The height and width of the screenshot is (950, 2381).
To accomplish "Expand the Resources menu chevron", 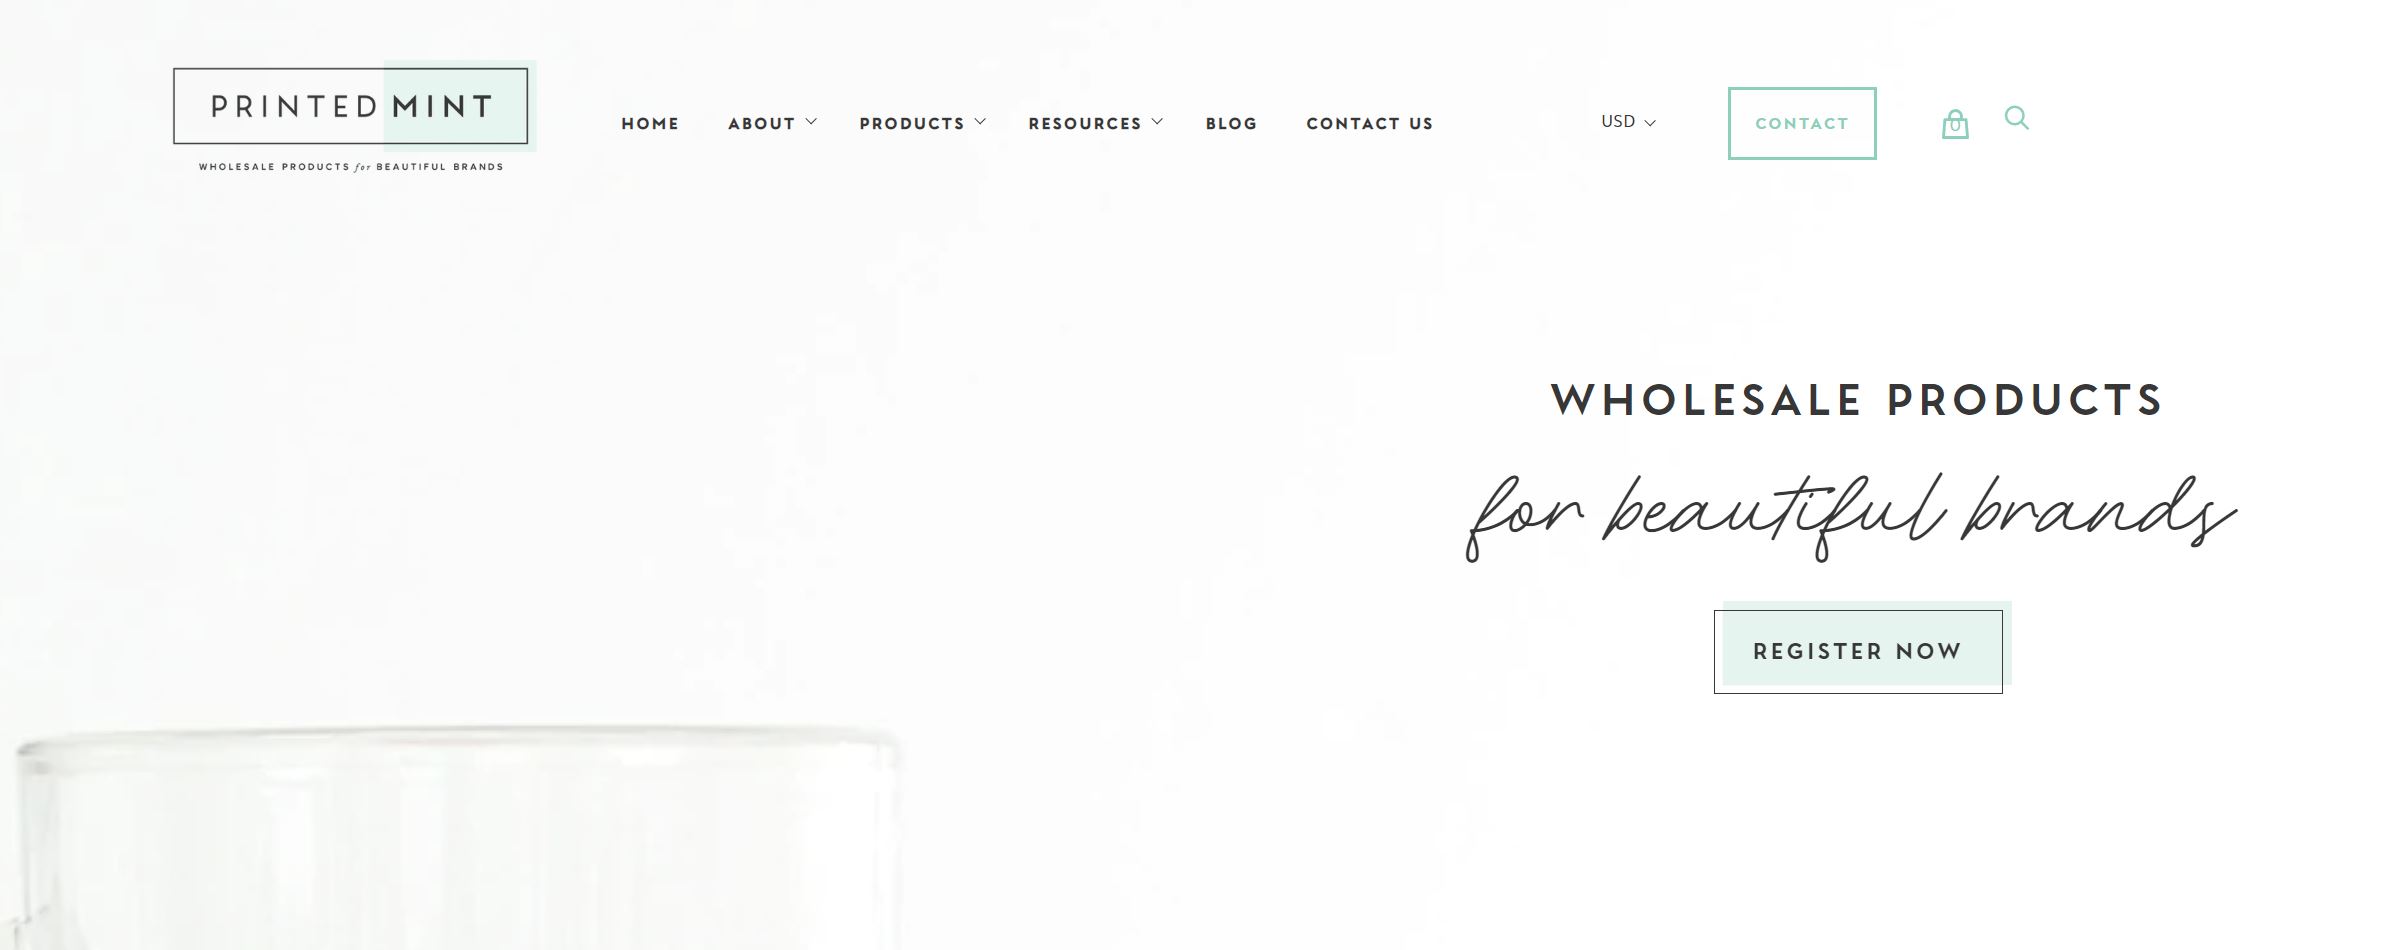I will (1157, 122).
